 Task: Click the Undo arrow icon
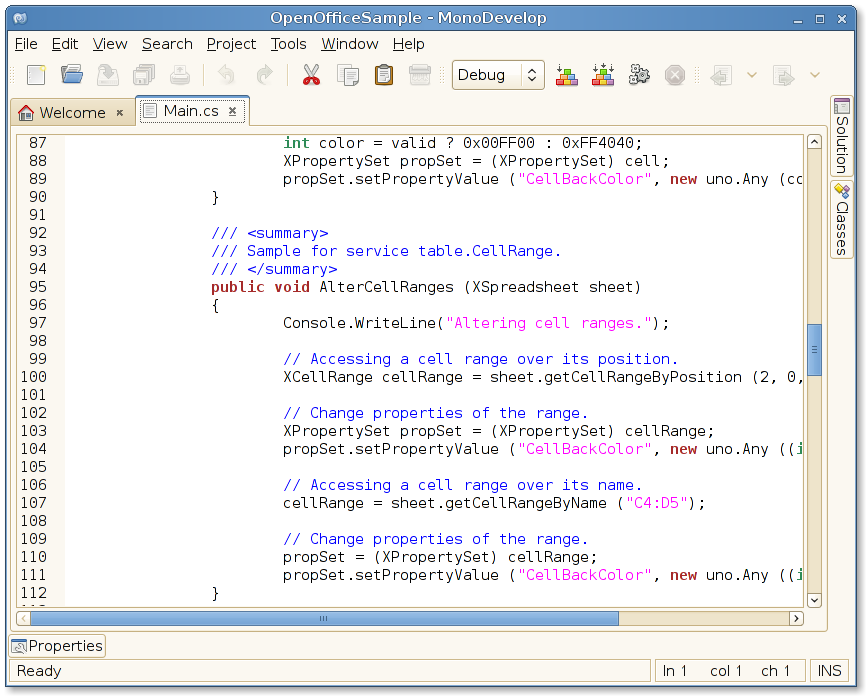(x=226, y=75)
